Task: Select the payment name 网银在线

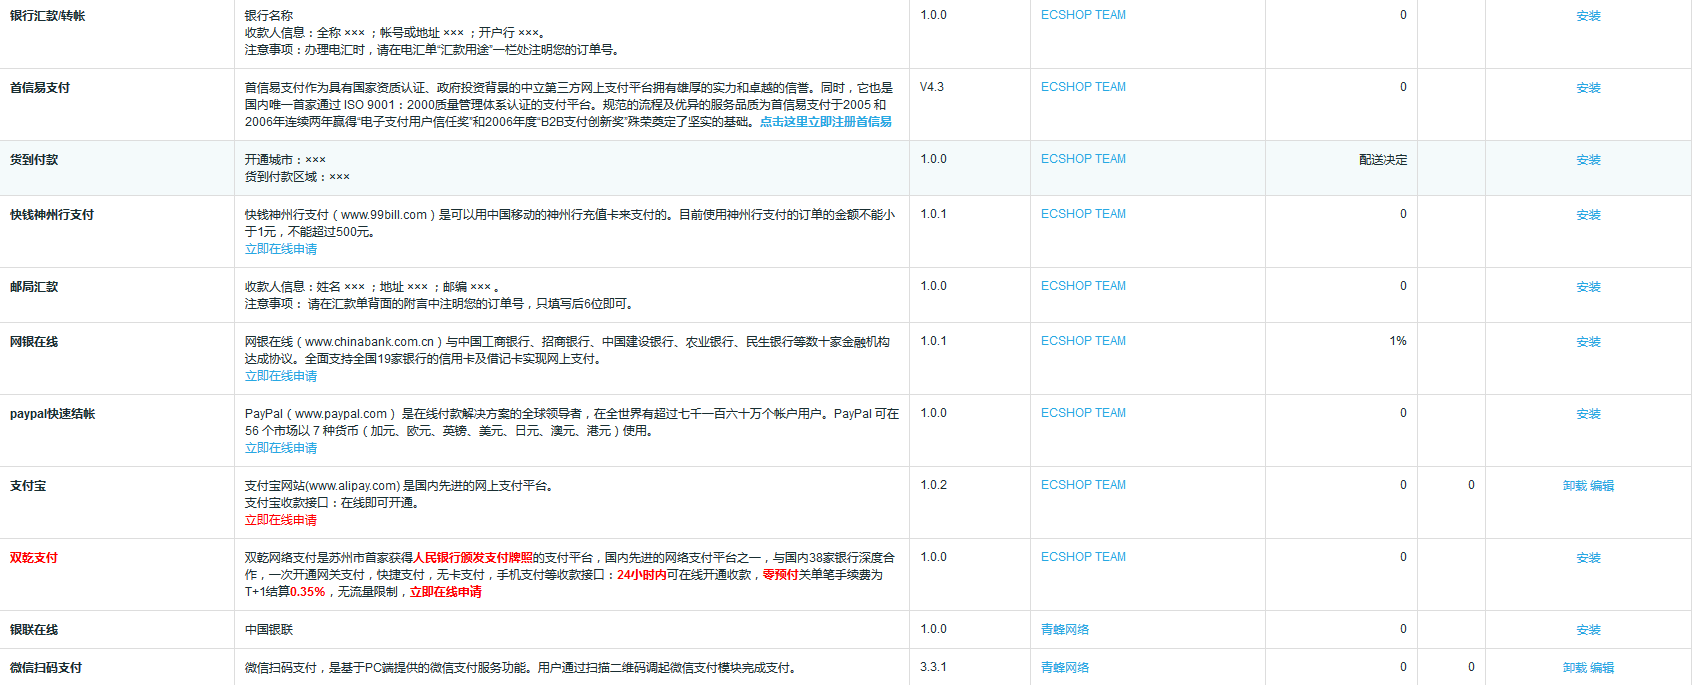Action: click(34, 342)
